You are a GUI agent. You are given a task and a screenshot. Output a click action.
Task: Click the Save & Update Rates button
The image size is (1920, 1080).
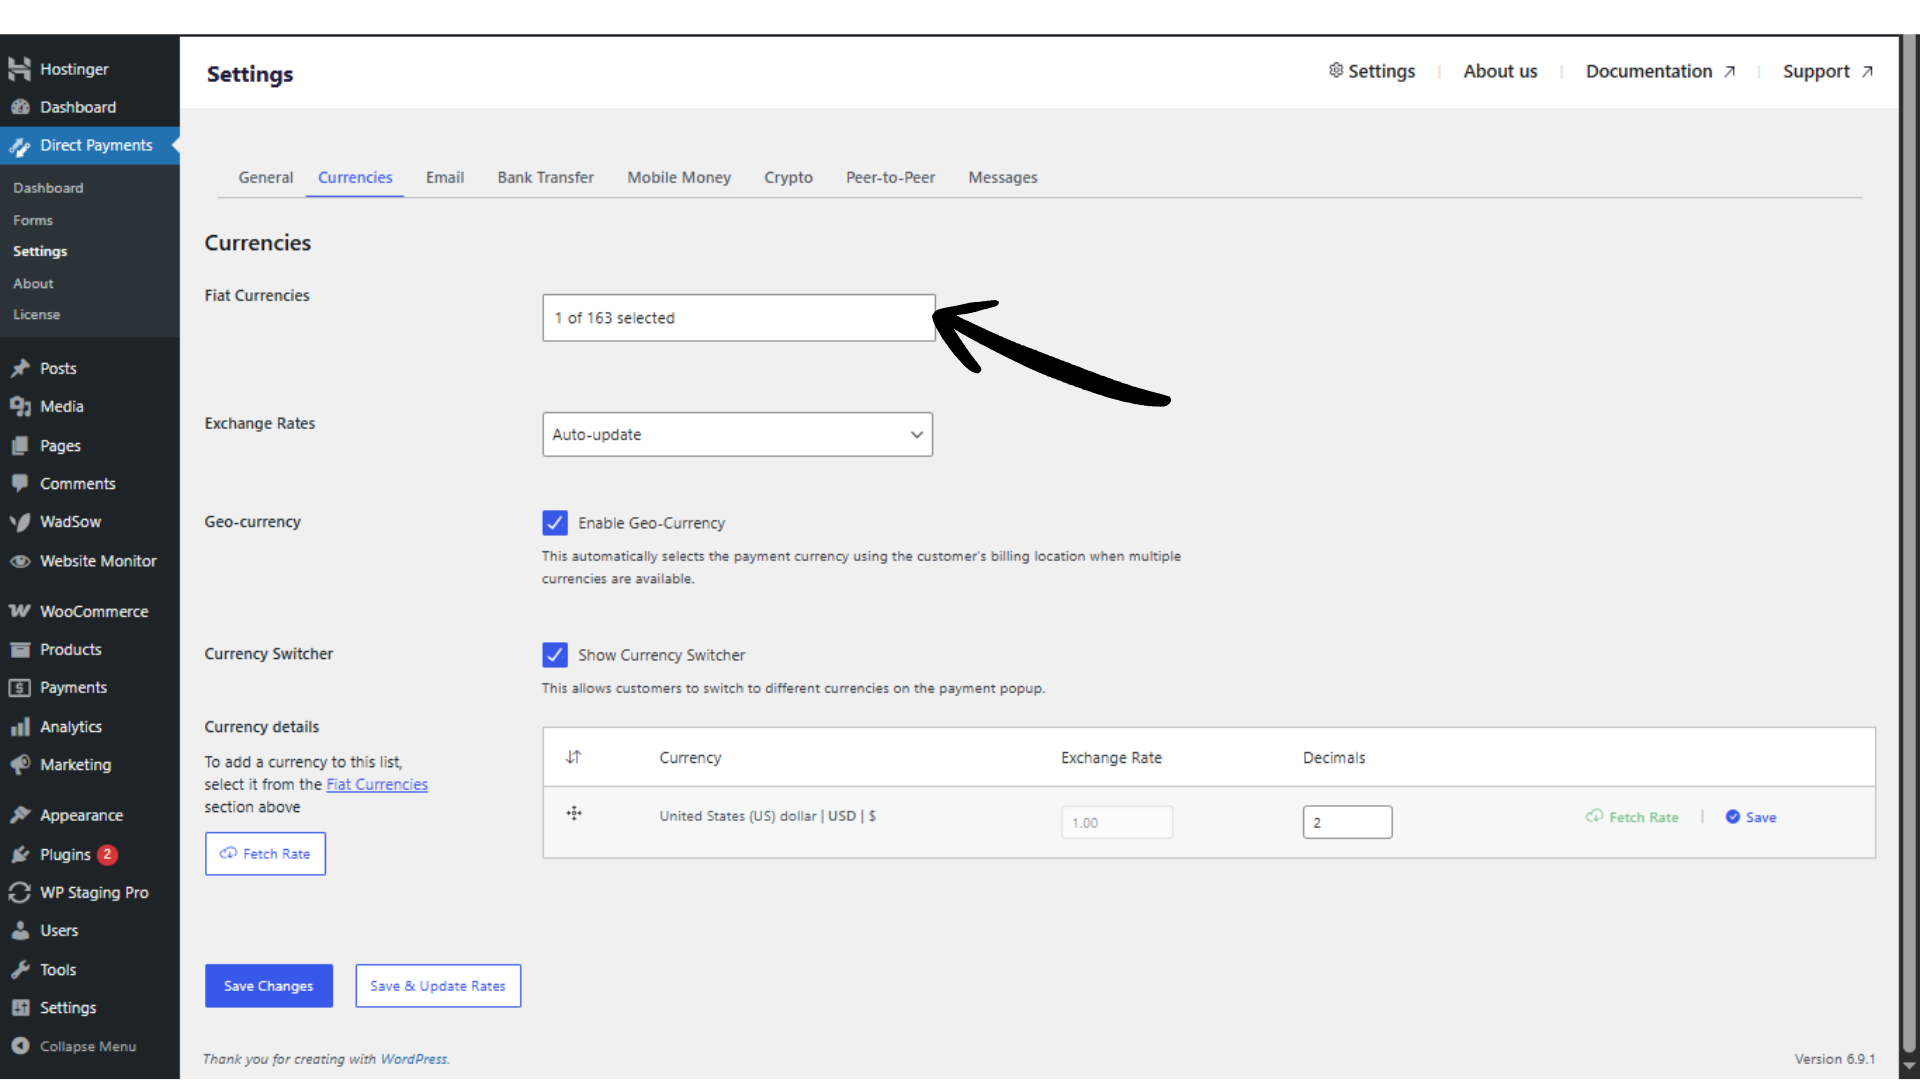(x=438, y=986)
